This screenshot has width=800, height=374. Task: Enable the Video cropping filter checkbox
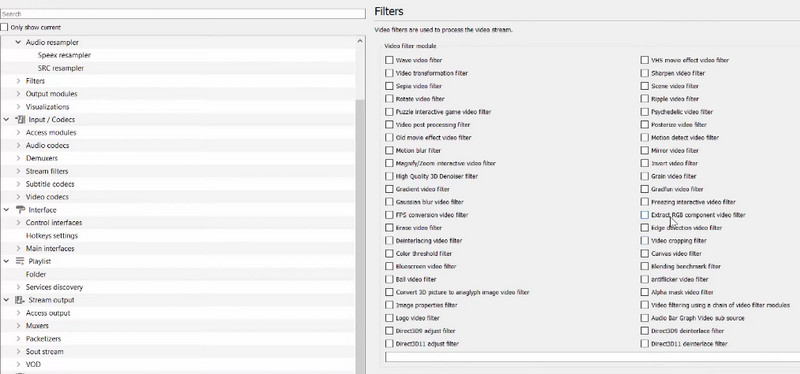645,240
